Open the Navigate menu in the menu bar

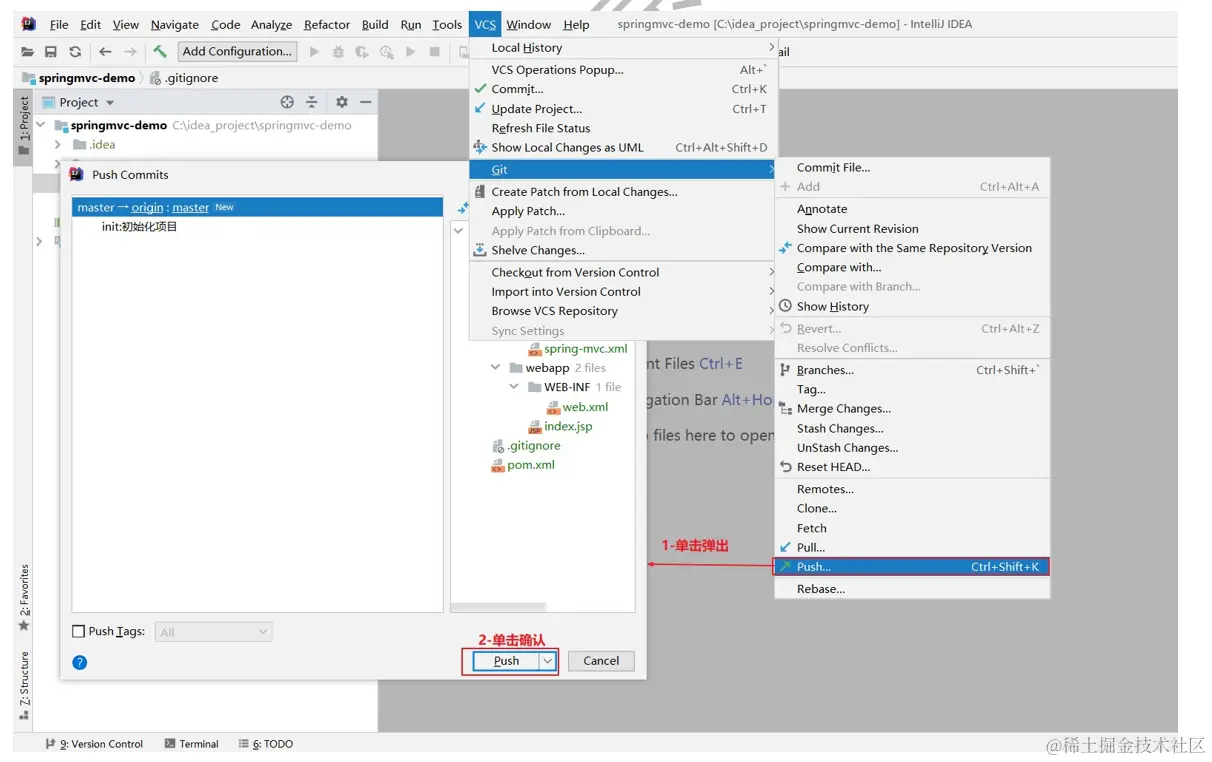tap(175, 25)
